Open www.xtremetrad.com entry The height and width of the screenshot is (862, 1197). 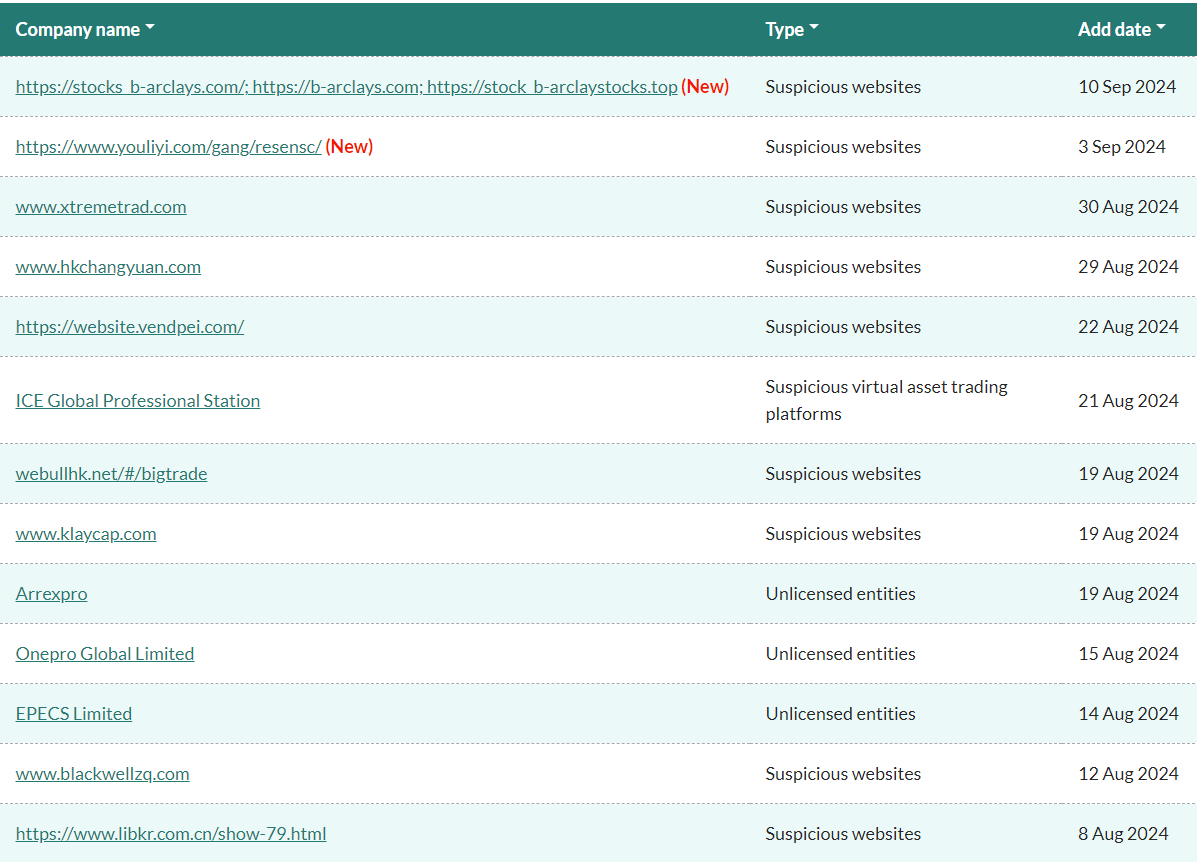pos(101,207)
